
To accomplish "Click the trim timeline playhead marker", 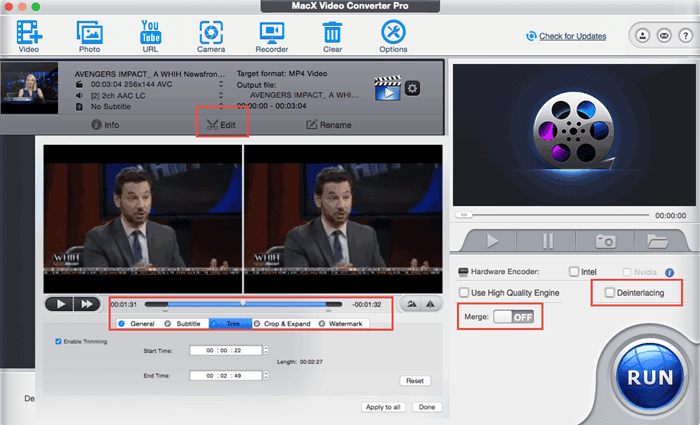I will point(243,303).
